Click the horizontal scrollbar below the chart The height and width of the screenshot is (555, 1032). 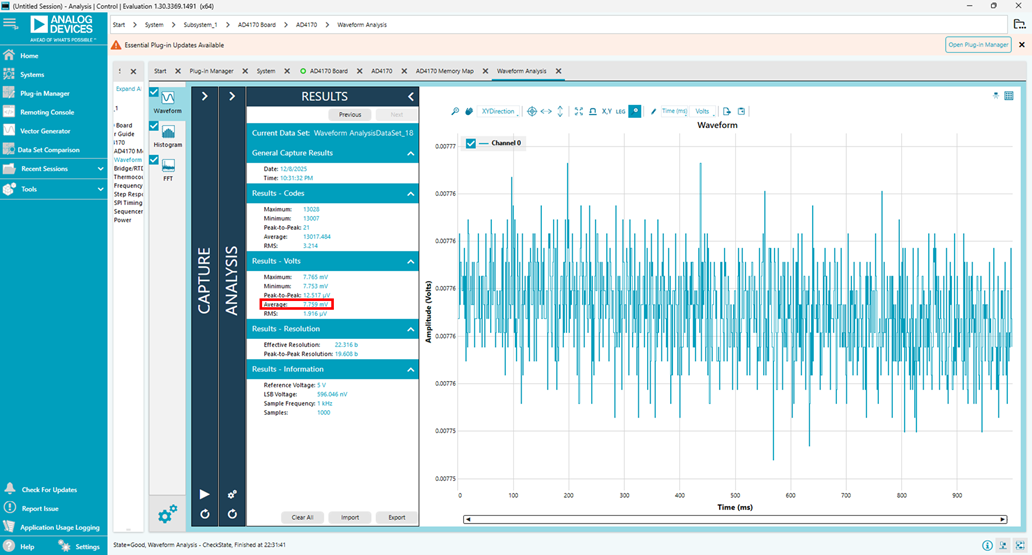735,519
